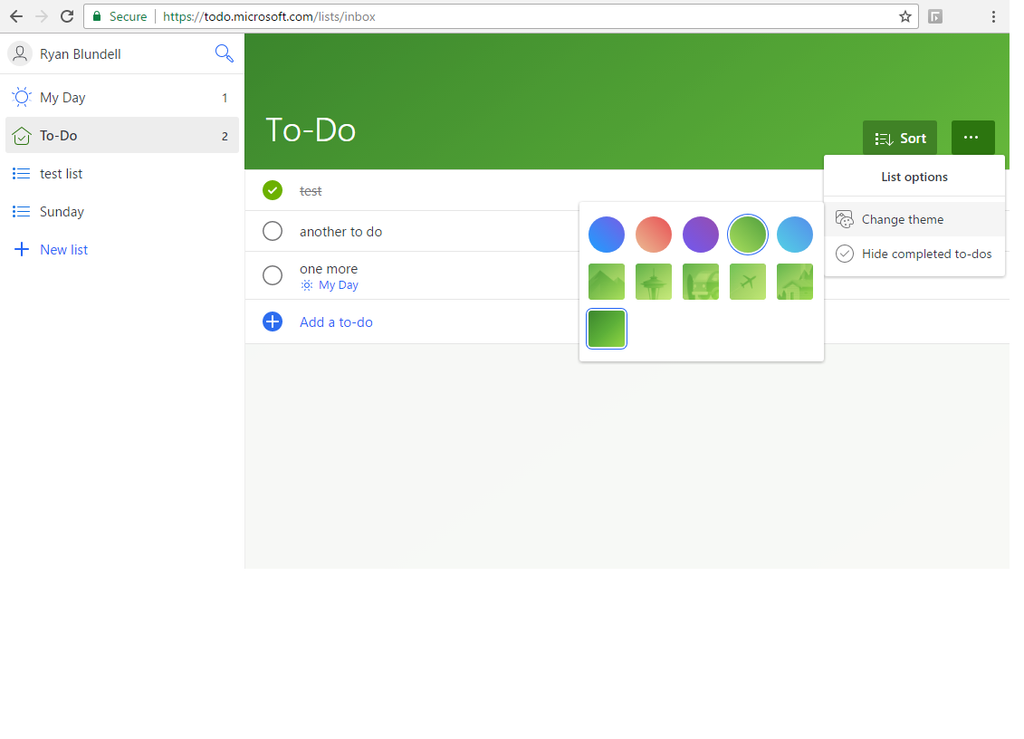Open search with the magnifier icon
Screen dimensions: 1024x739
coord(224,53)
